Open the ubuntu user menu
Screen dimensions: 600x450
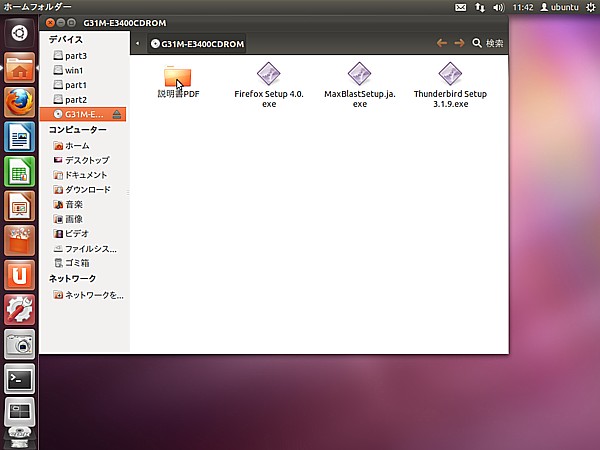point(559,7)
